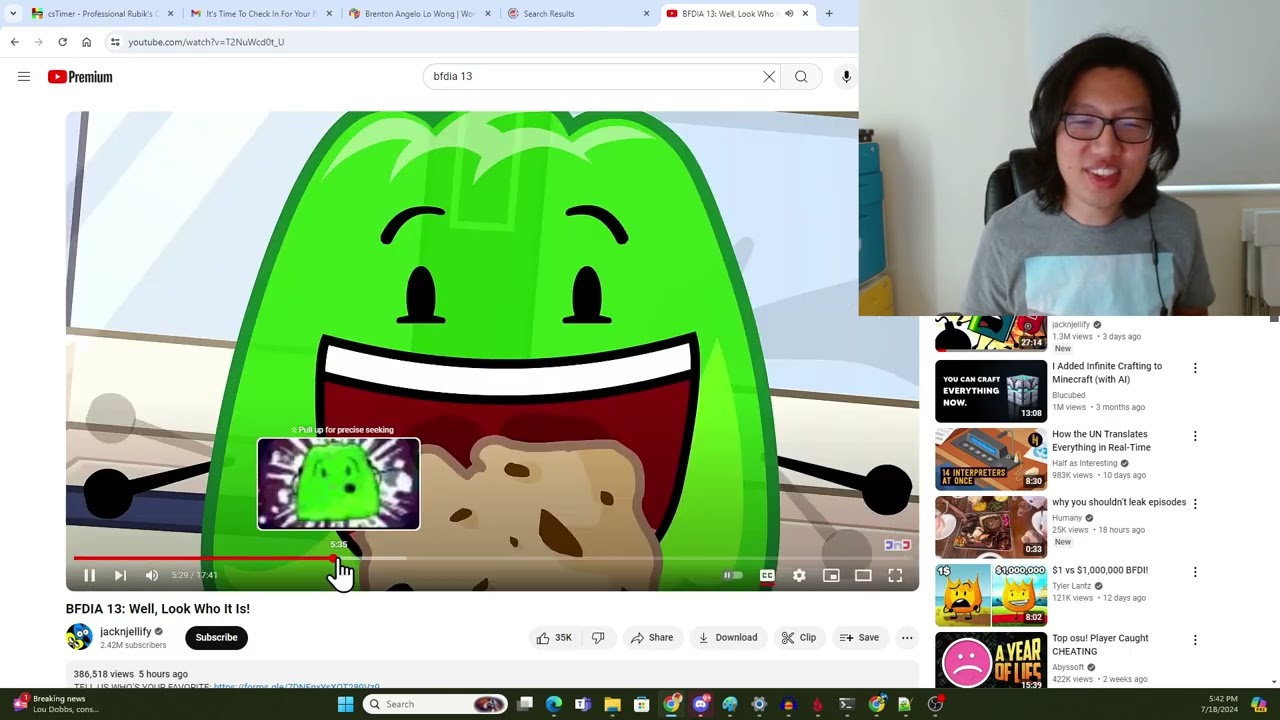Screen dimensions: 1280x720
Task: Run search with magnifier button
Action: coord(801,76)
